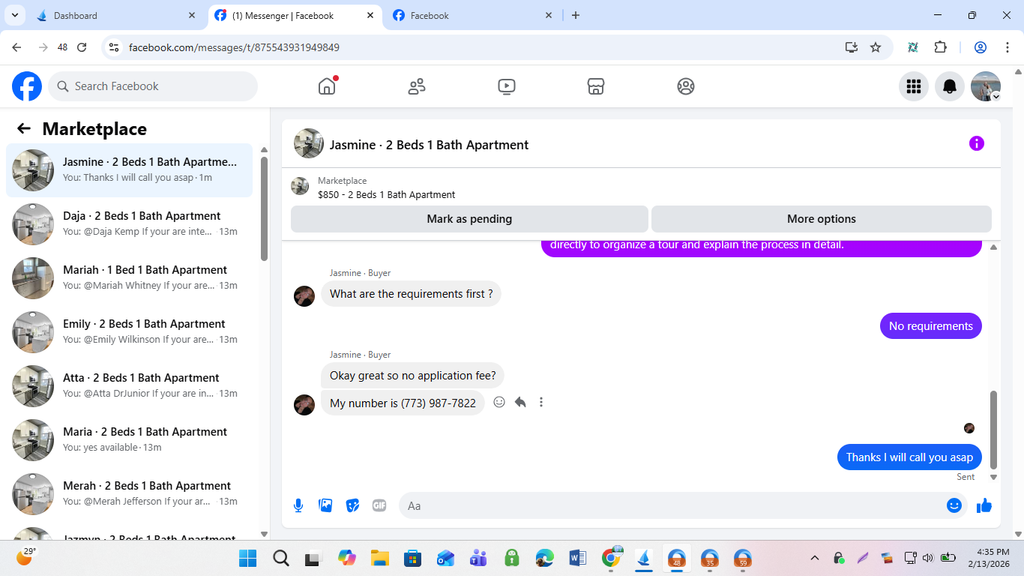Screen dimensions: 1024x576
Task: Open the Groups icon in top navigation
Action: (x=686, y=86)
